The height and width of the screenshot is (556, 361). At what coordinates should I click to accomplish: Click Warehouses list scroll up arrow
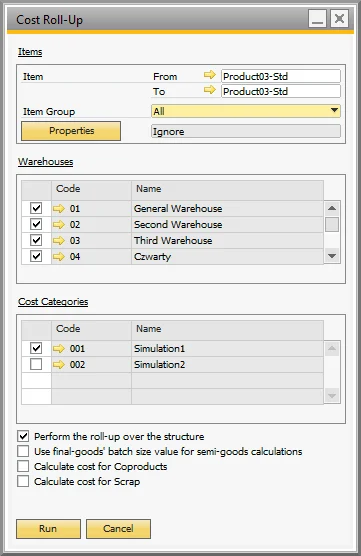(332, 208)
